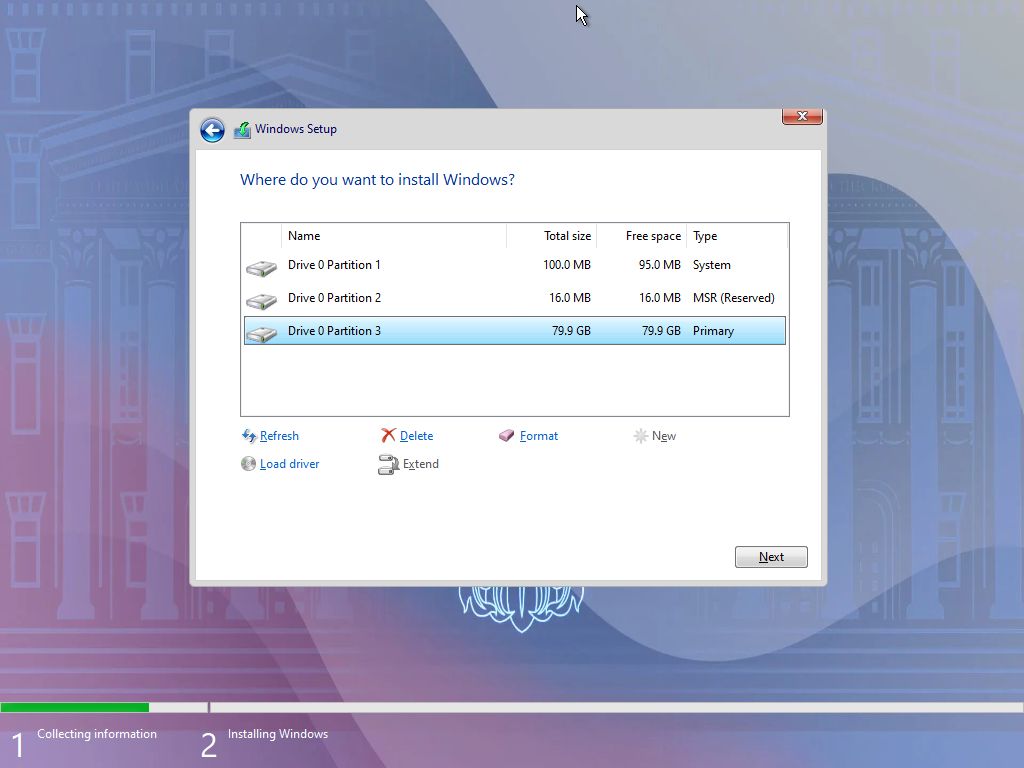Click the Type column header

(737, 236)
